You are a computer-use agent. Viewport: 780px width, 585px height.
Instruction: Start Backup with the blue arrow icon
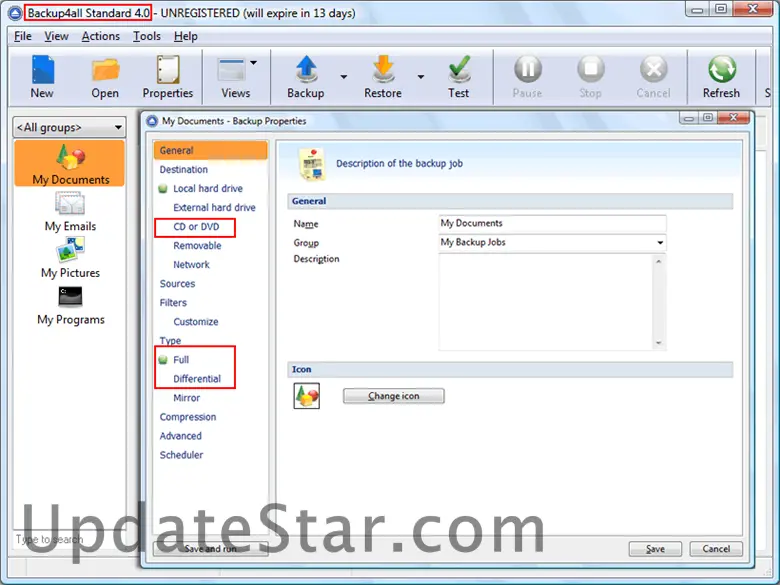[306, 69]
